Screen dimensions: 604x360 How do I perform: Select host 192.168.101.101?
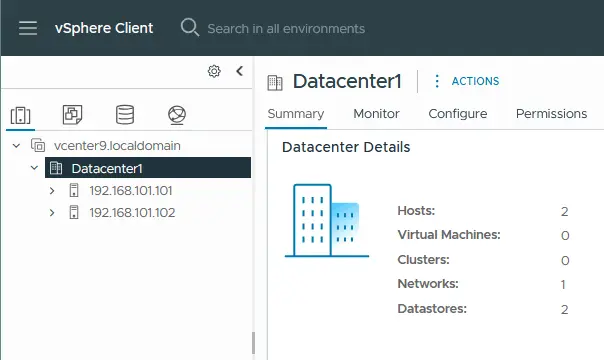pyautogui.click(x=131, y=191)
